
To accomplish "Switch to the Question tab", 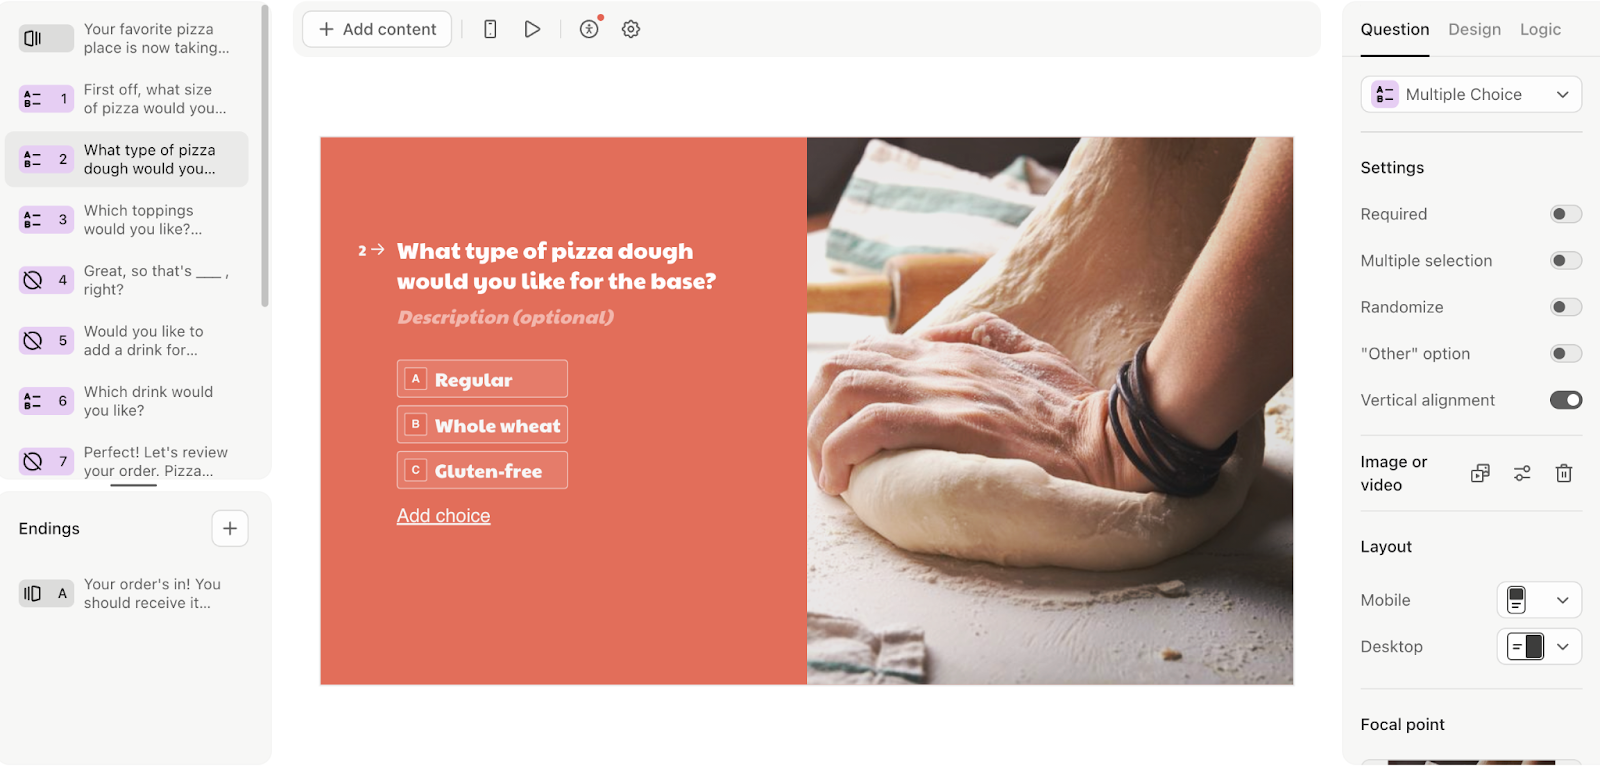I will [1395, 30].
